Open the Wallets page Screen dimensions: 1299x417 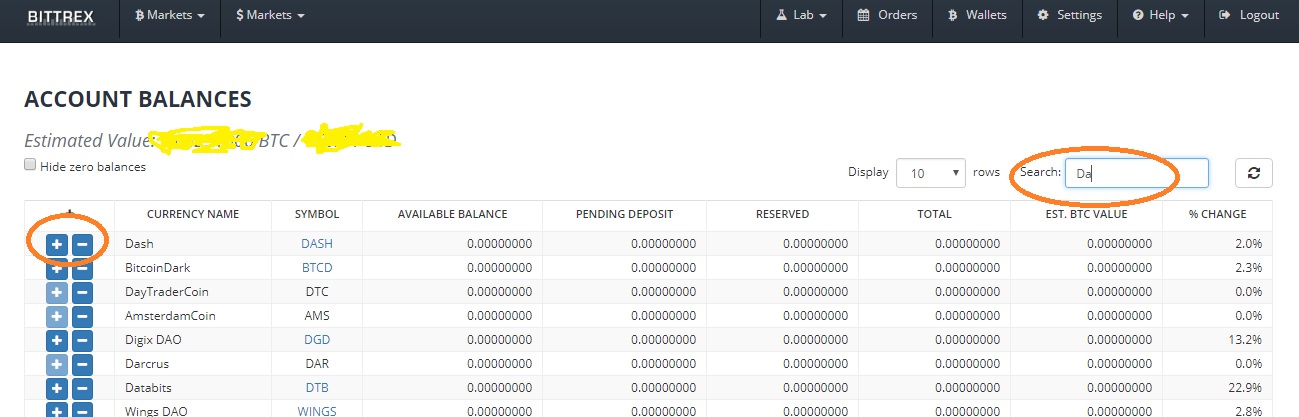[x=977, y=15]
